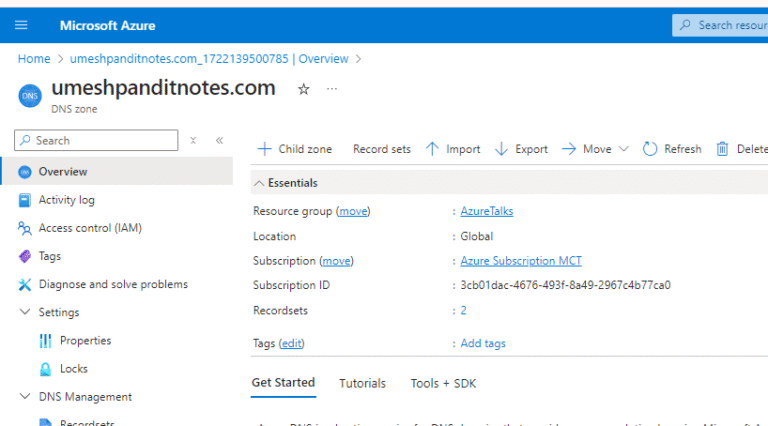Open the Move dropdown chevron
Viewport: 768px width, 426px height.
click(624, 149)
